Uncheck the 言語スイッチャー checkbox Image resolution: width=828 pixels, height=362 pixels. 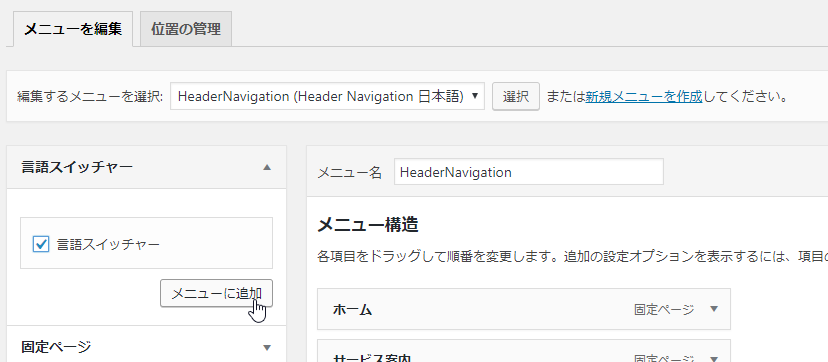41,244
